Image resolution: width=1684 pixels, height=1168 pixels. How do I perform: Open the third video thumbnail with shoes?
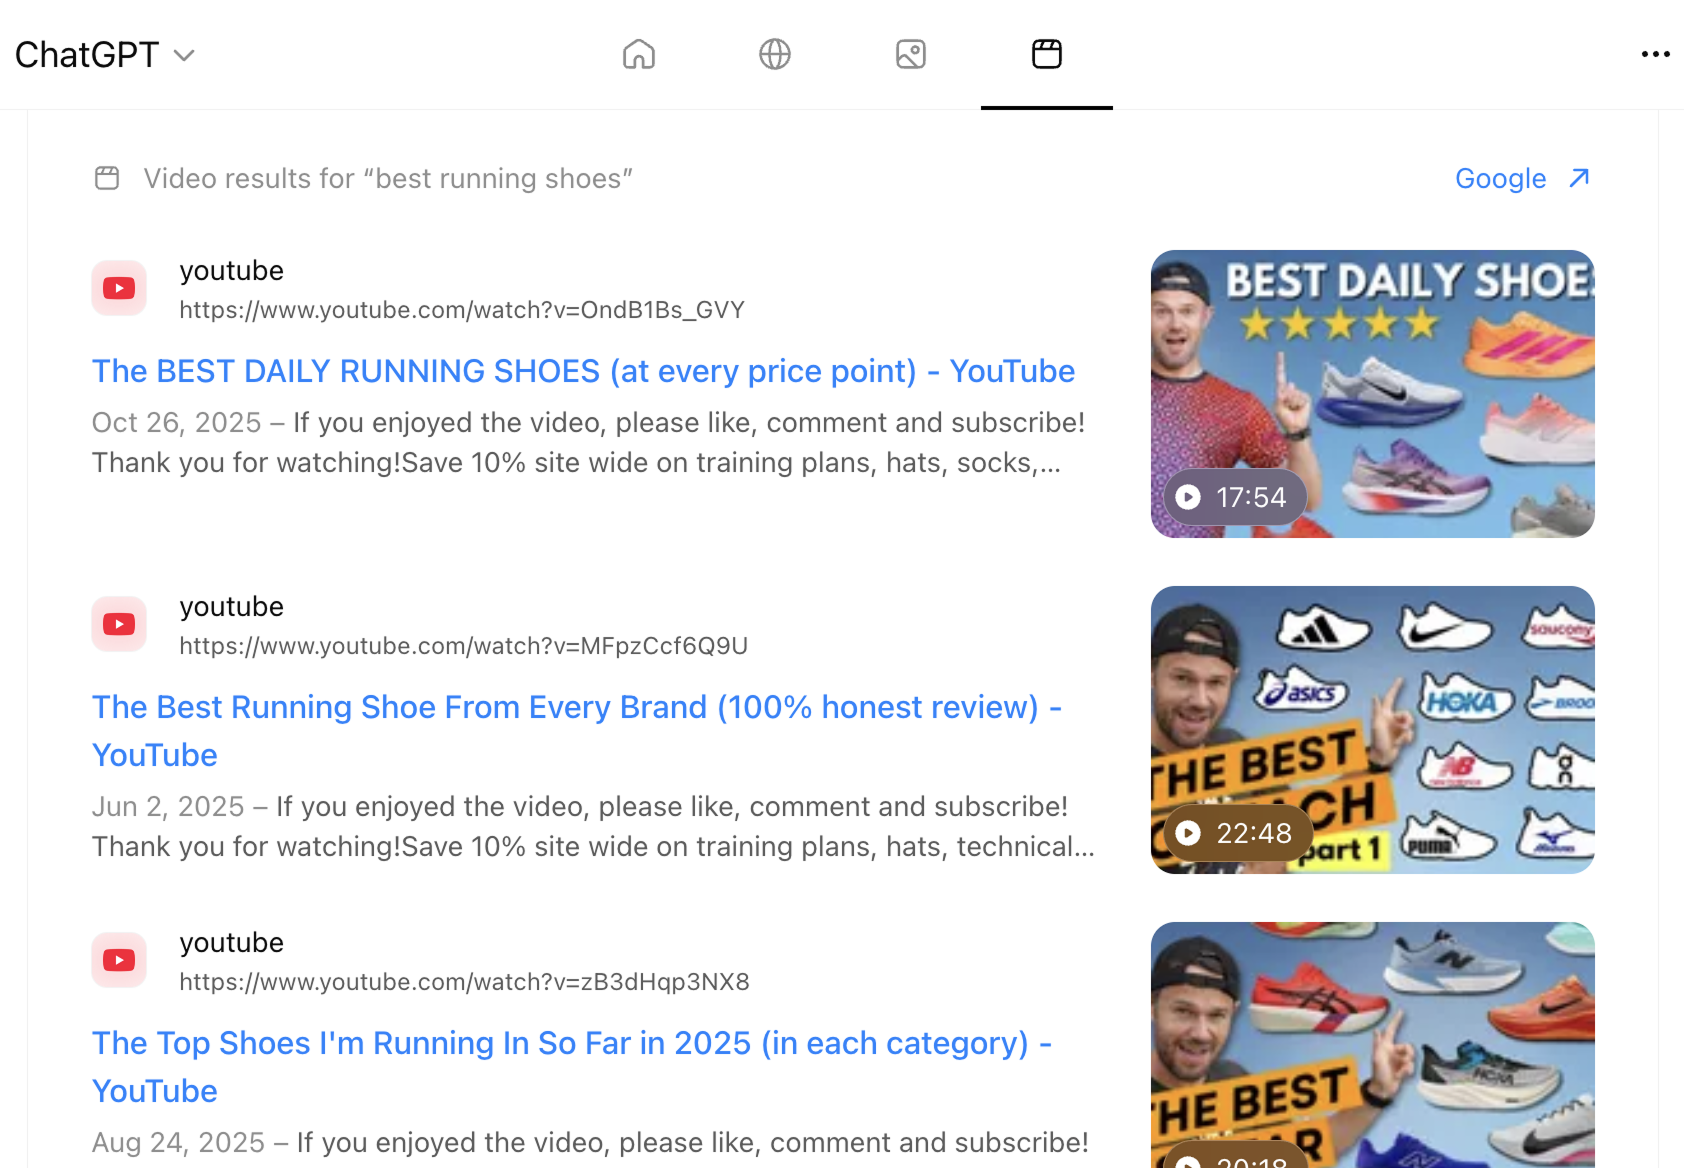coord(1373,1045)
